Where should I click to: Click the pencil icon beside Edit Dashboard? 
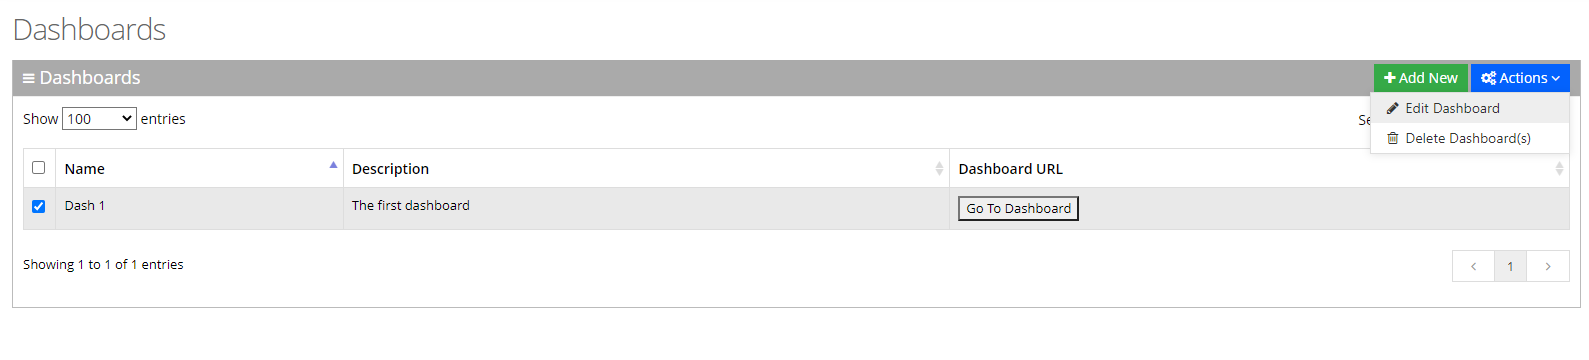pos(1392,108)
